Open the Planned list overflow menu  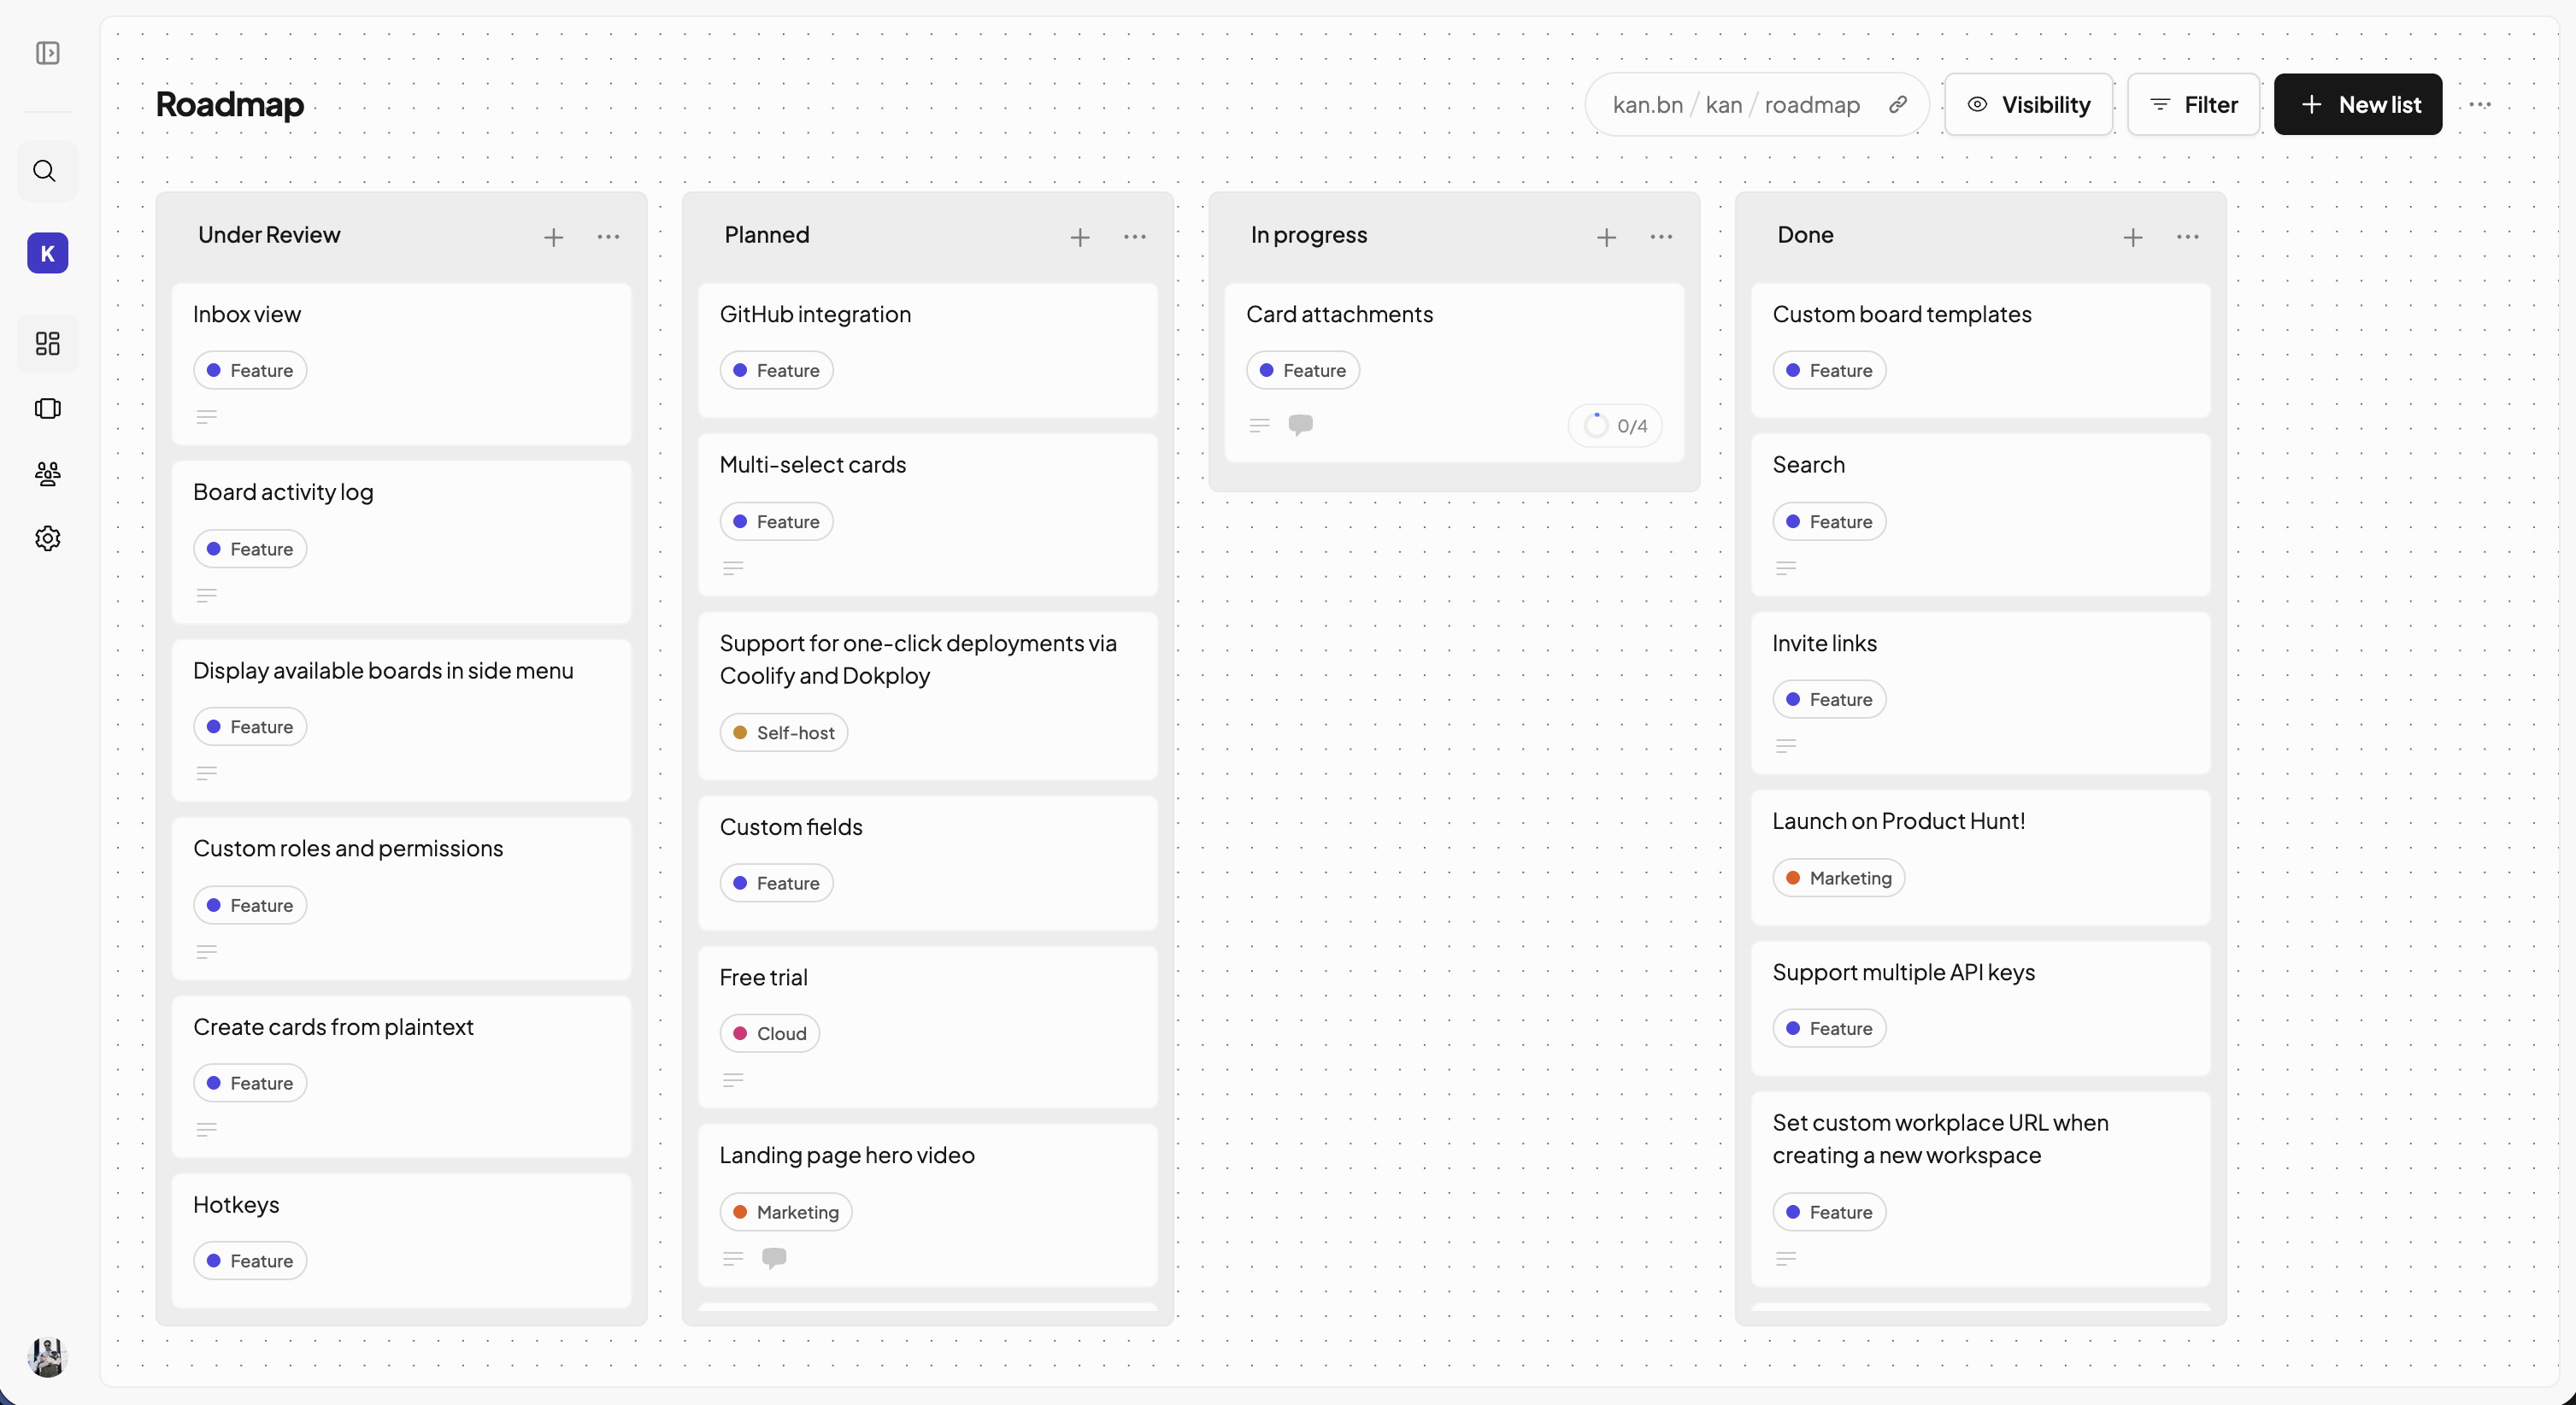click(x=1134, y=237)
